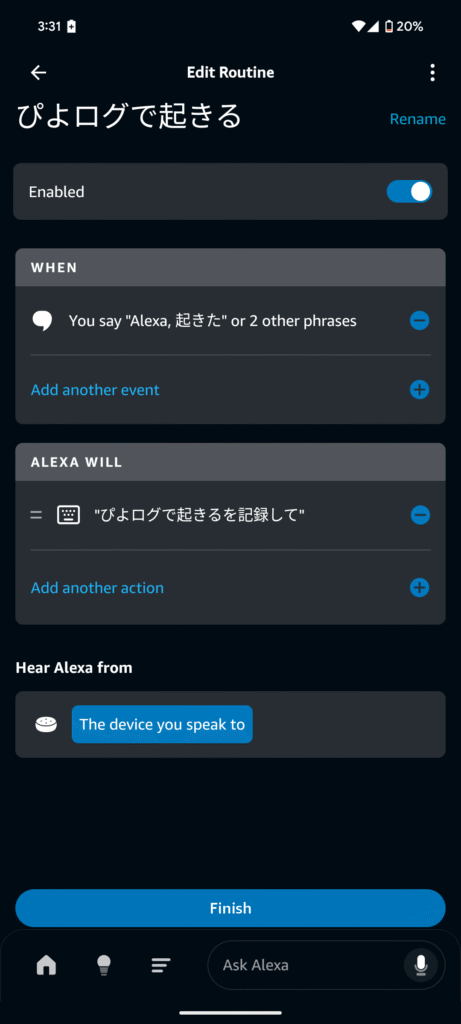
Task: Grab the action reorder handle
Action: (36, 515)
